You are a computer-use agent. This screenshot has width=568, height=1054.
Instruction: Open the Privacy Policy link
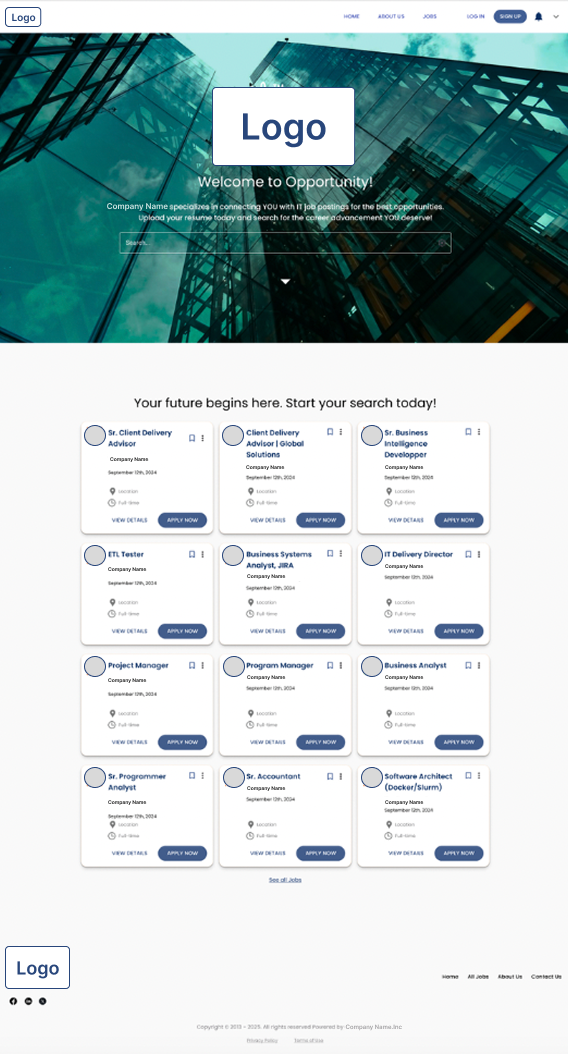[262, 1041]
